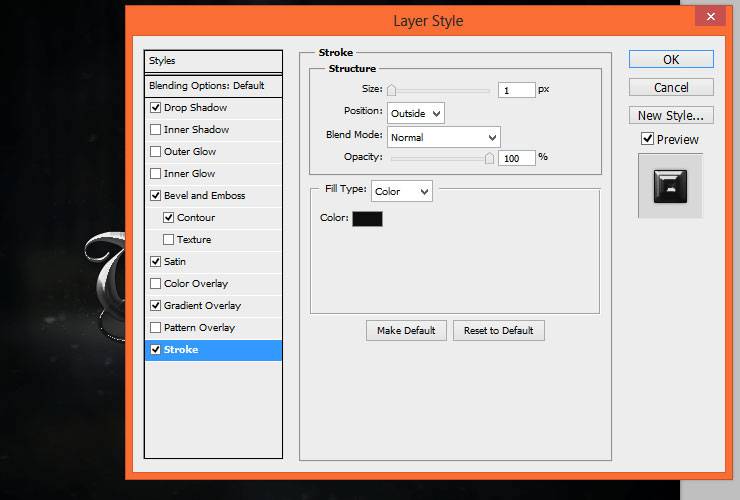Click the Opacity slider handle
The image size is (740, 500).
click(x=489, y=158)
